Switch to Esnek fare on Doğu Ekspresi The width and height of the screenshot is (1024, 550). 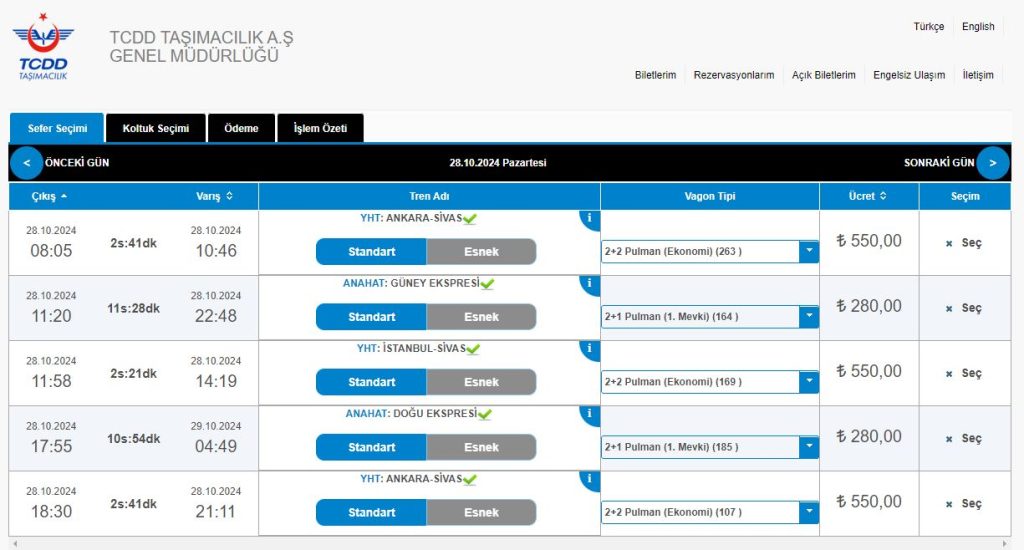pos(481,447)
